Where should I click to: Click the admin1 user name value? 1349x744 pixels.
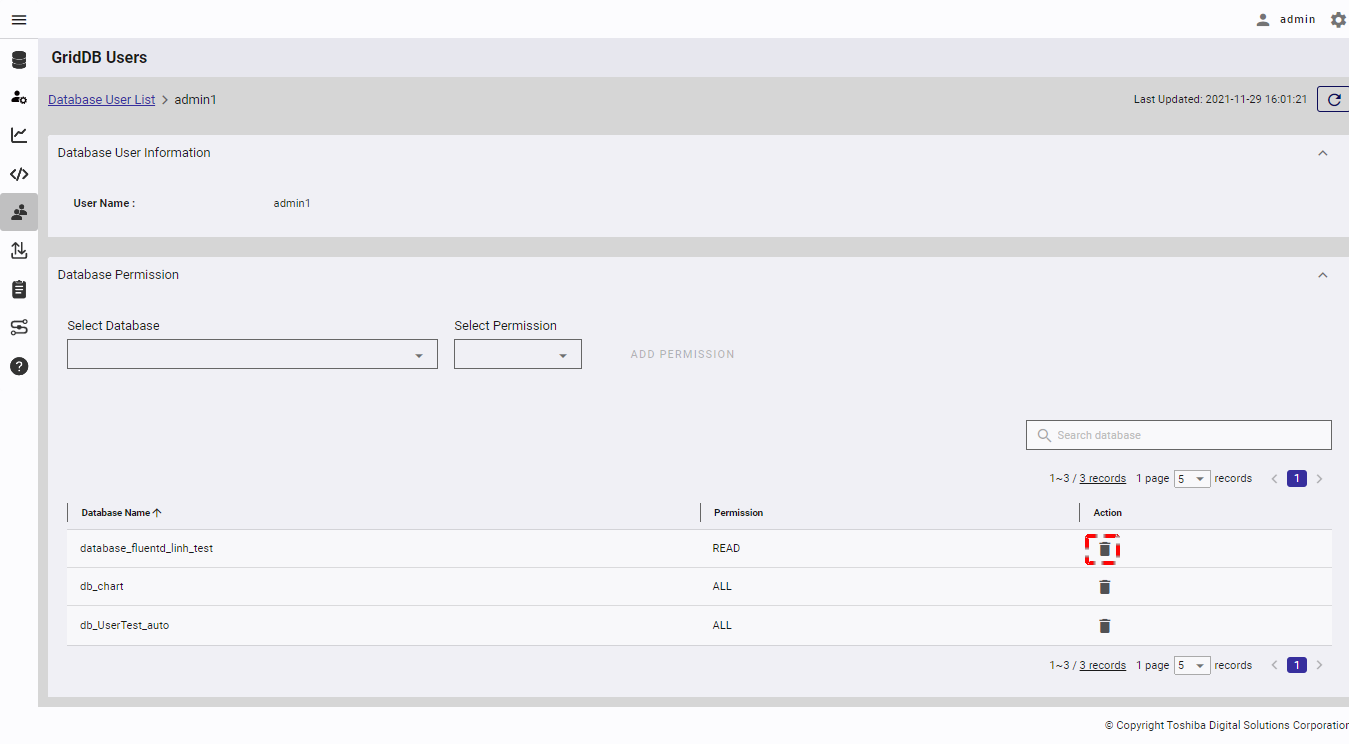(292, 203)
